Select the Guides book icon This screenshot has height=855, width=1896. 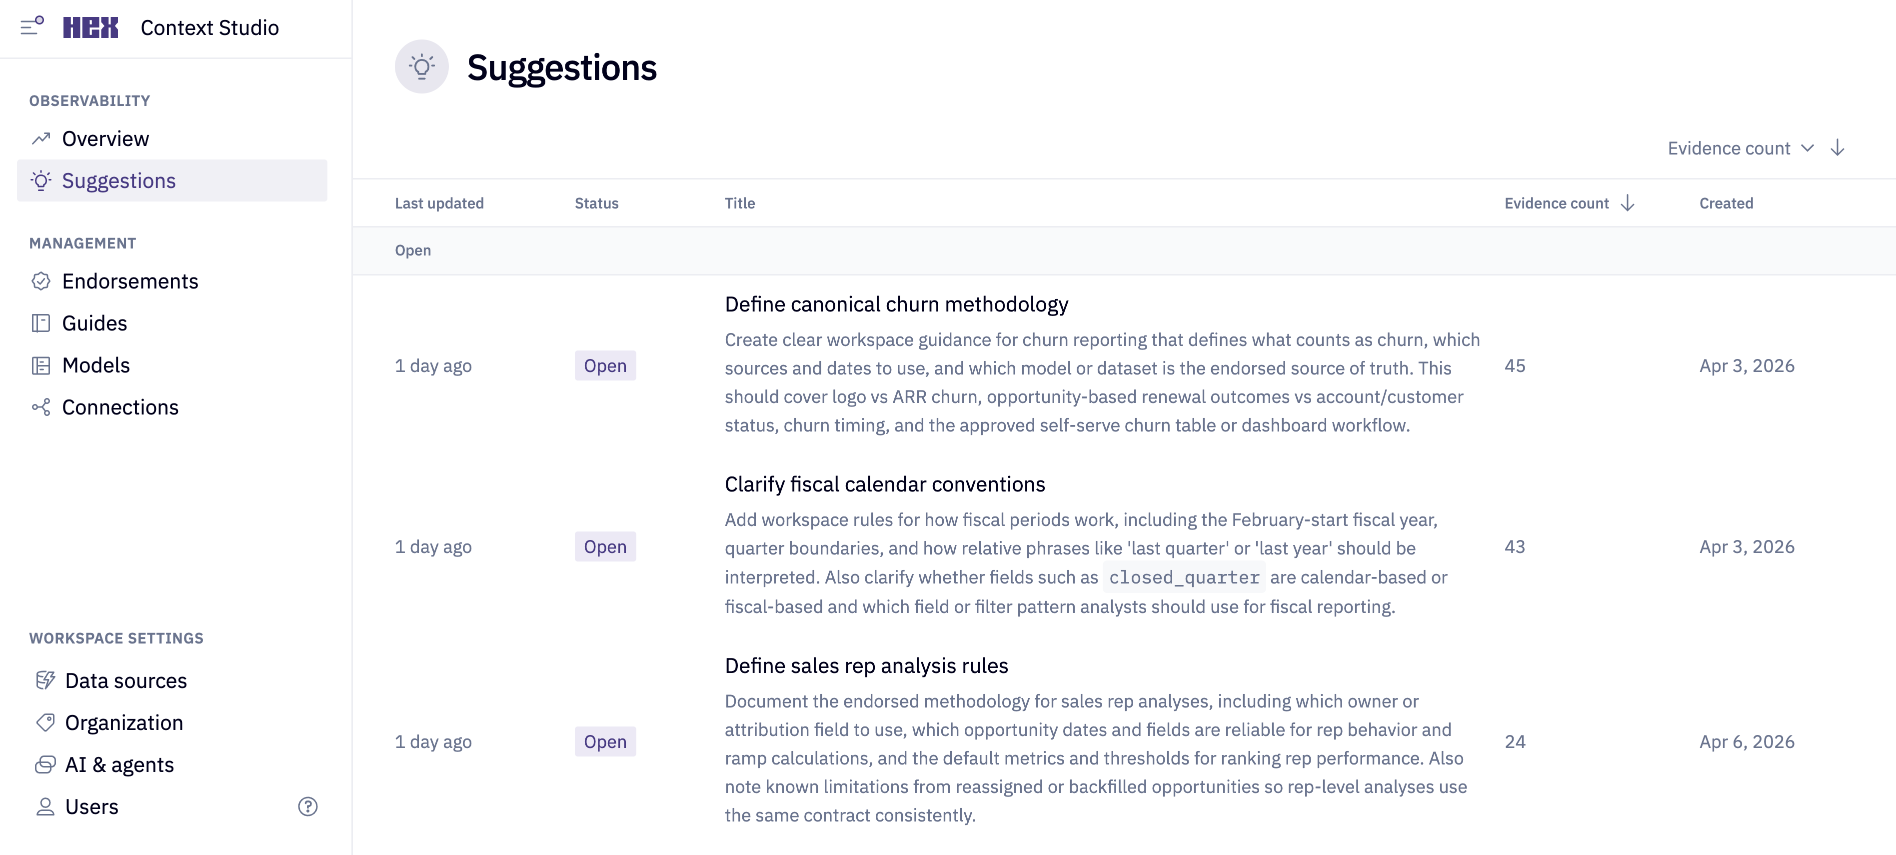pos(41,323)
